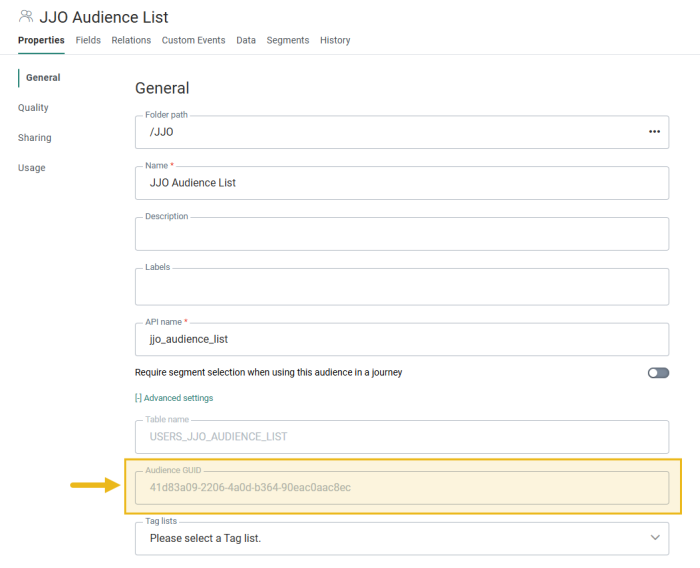Go to the Custom Events tab

click(x=194, y=40)
